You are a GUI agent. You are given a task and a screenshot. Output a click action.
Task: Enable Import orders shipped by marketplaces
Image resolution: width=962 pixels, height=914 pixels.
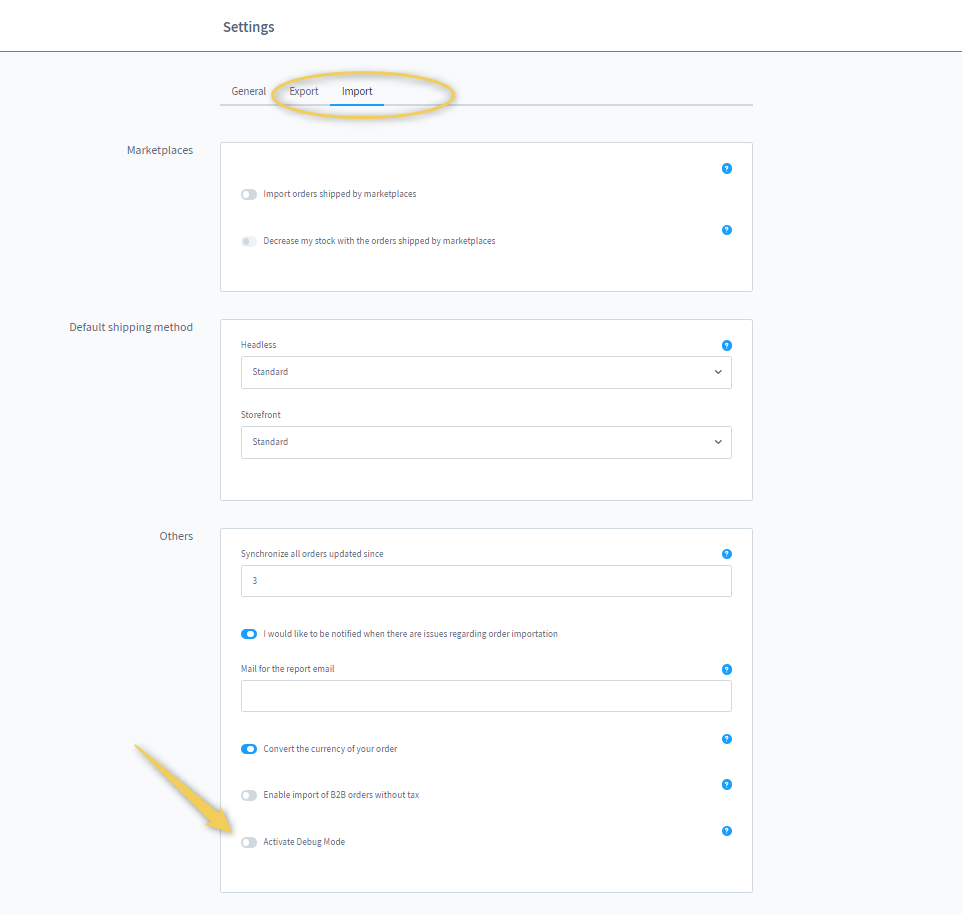tap(249, 194)
